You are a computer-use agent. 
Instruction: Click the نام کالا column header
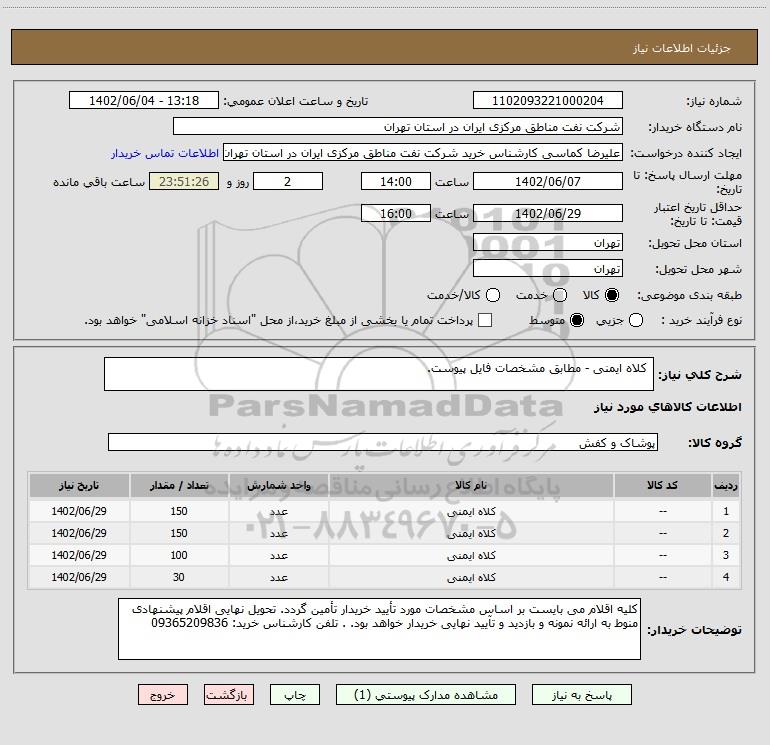[x=471, y=486]
